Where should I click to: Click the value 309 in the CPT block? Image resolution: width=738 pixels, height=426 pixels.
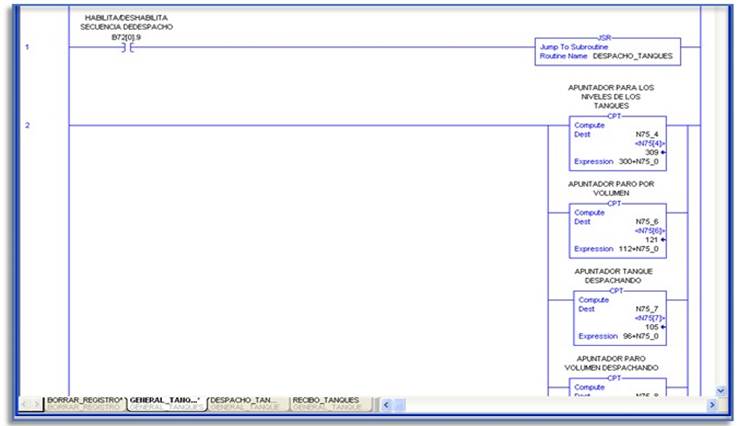652,153
